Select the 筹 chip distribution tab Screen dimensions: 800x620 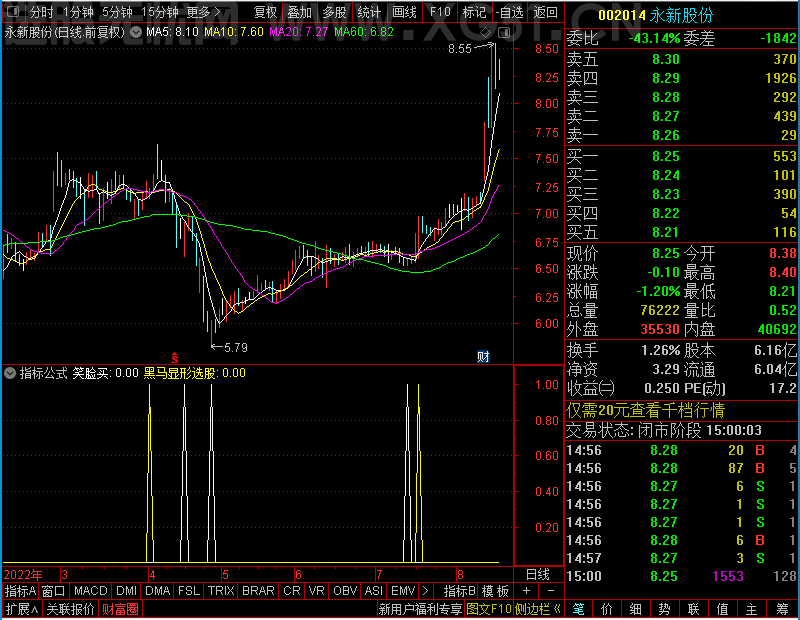[783, 609]
